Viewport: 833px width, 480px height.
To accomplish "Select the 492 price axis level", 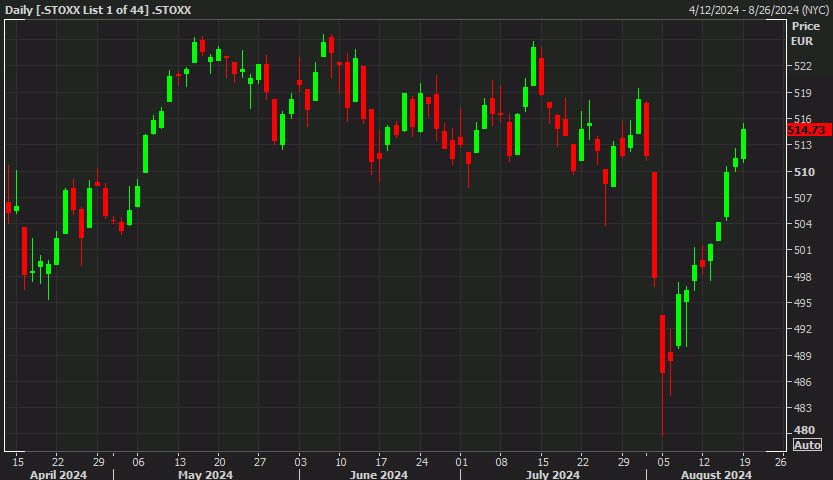I will 802,329.
